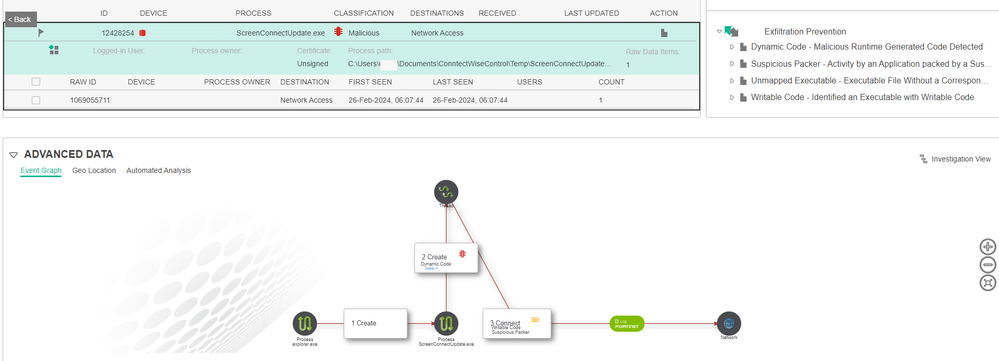The height and width of the screenshot is (361, 999).
Task: Sort by the LAST UPDATED column header
Action: pyautogui.click(x=591, y=13)
